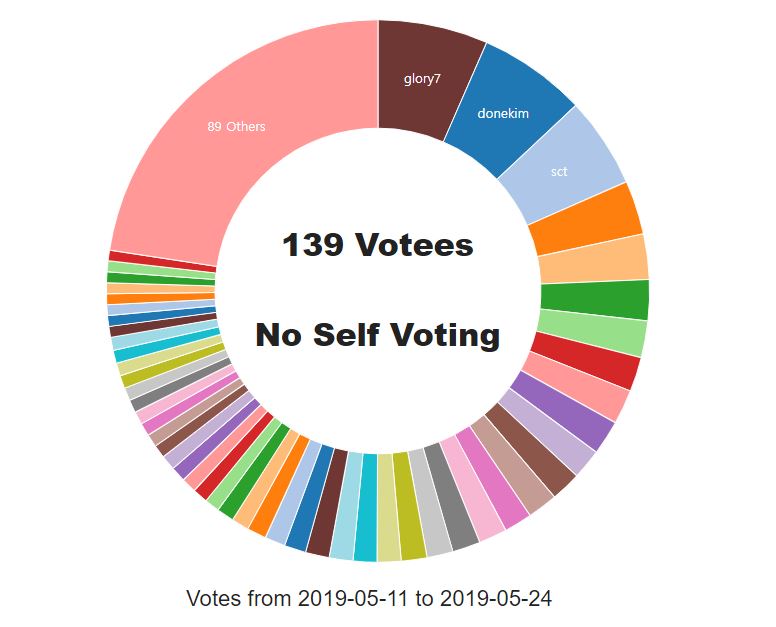This screenshot has height=627, width=776.
Task: Click the No Self Voting label
Action: (x=378, y=335)
